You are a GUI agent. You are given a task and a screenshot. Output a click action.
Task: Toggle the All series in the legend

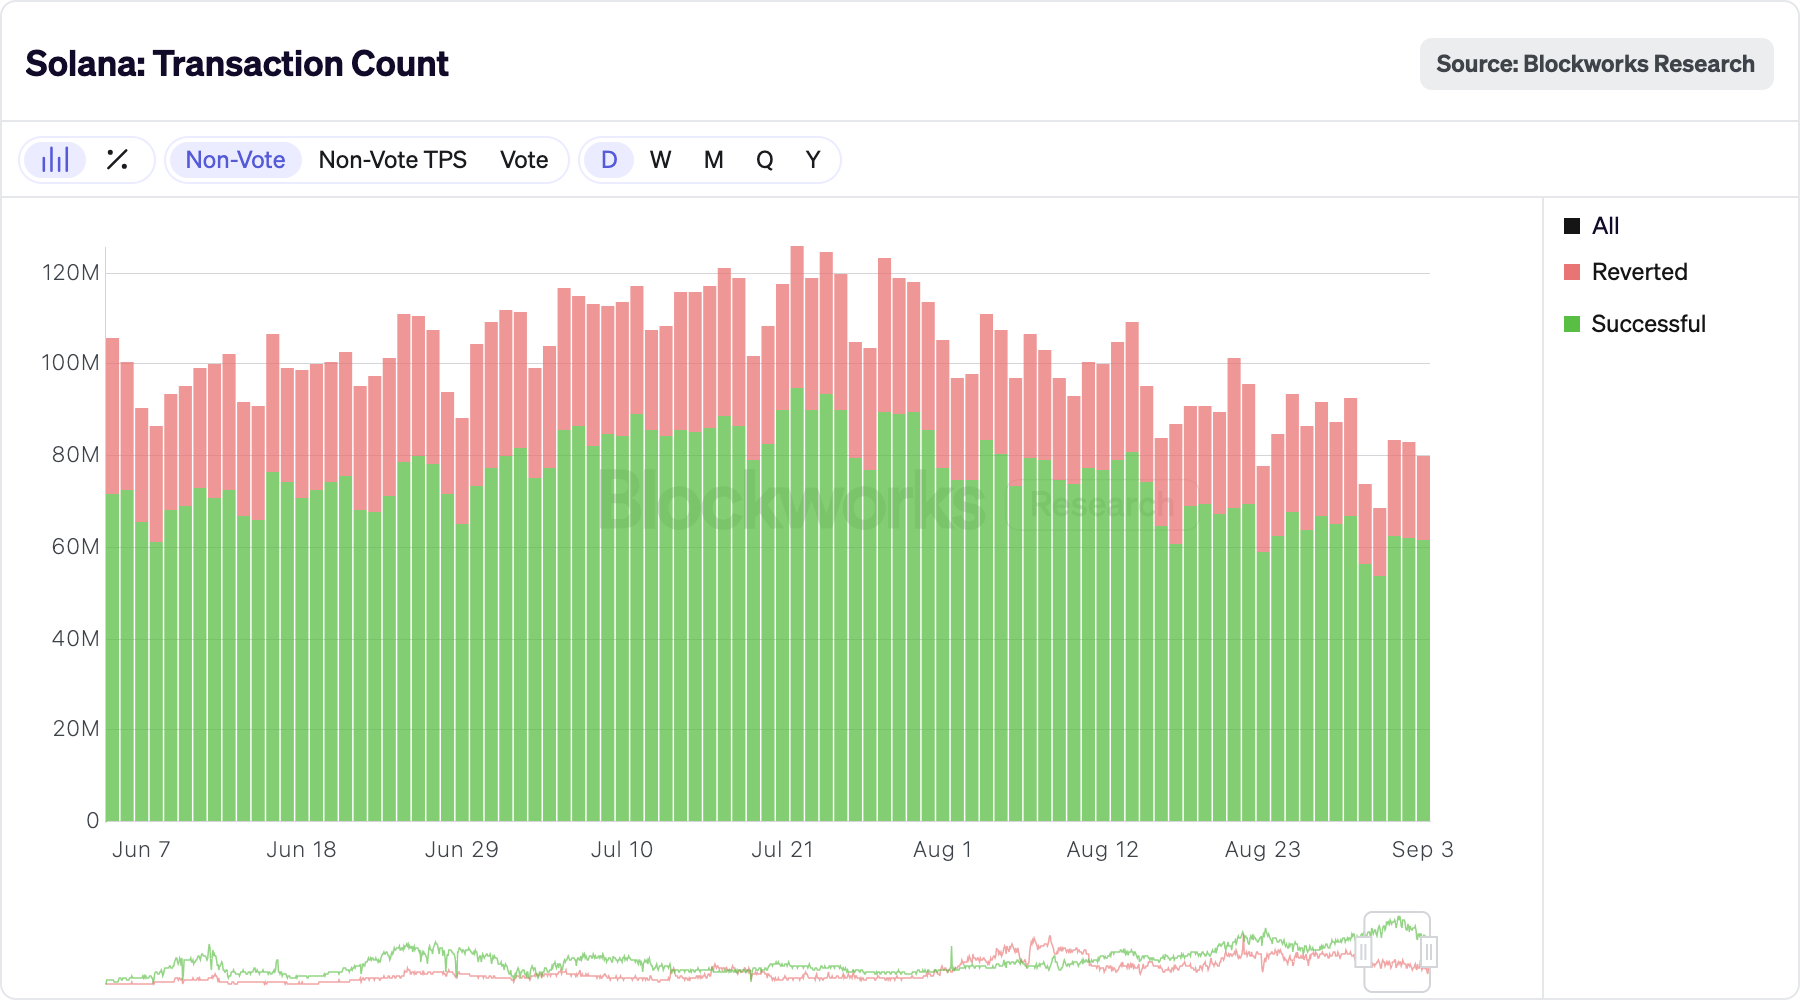click(x=1604, y=225)
